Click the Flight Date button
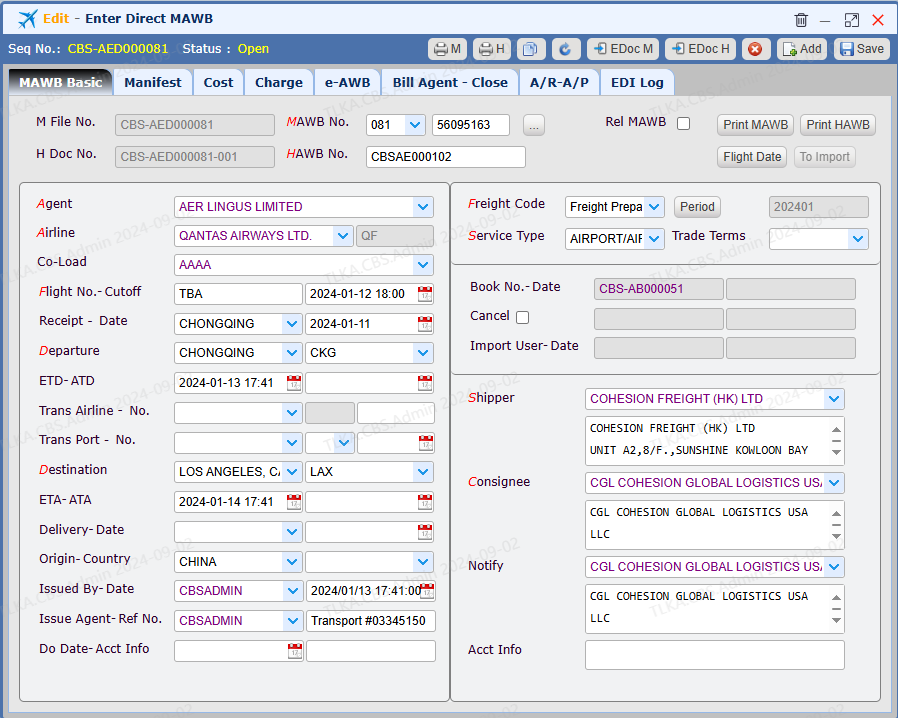 coord(751,157)
